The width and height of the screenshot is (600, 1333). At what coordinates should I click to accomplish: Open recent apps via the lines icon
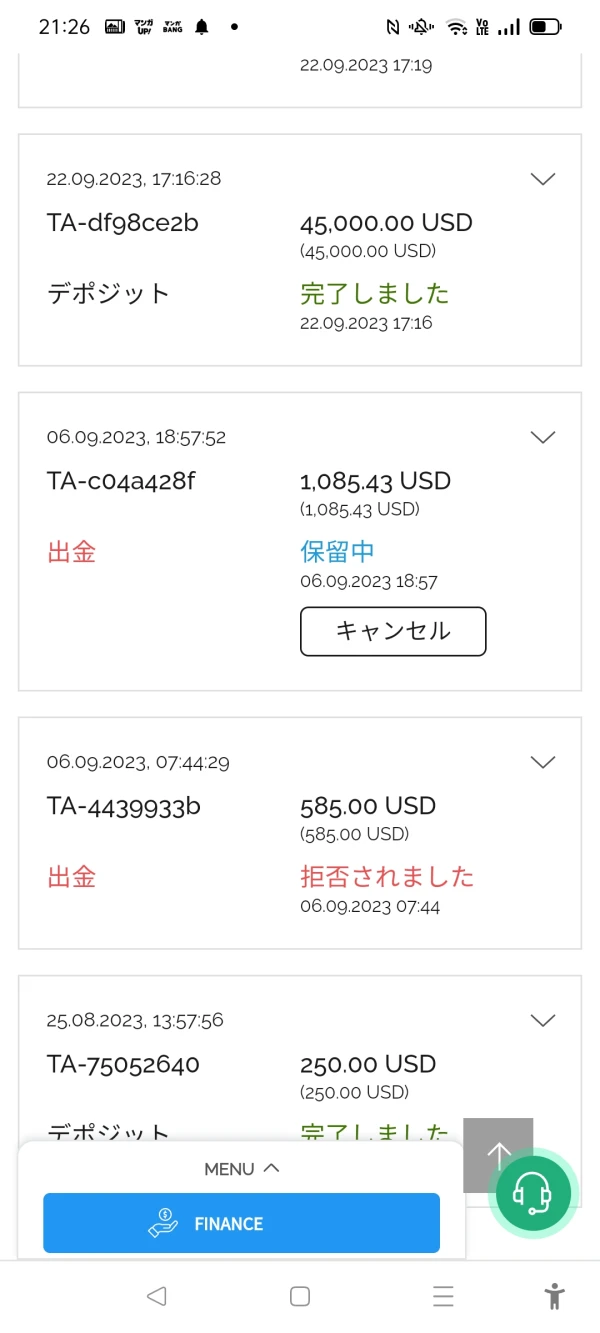[x=443, y=1295]
